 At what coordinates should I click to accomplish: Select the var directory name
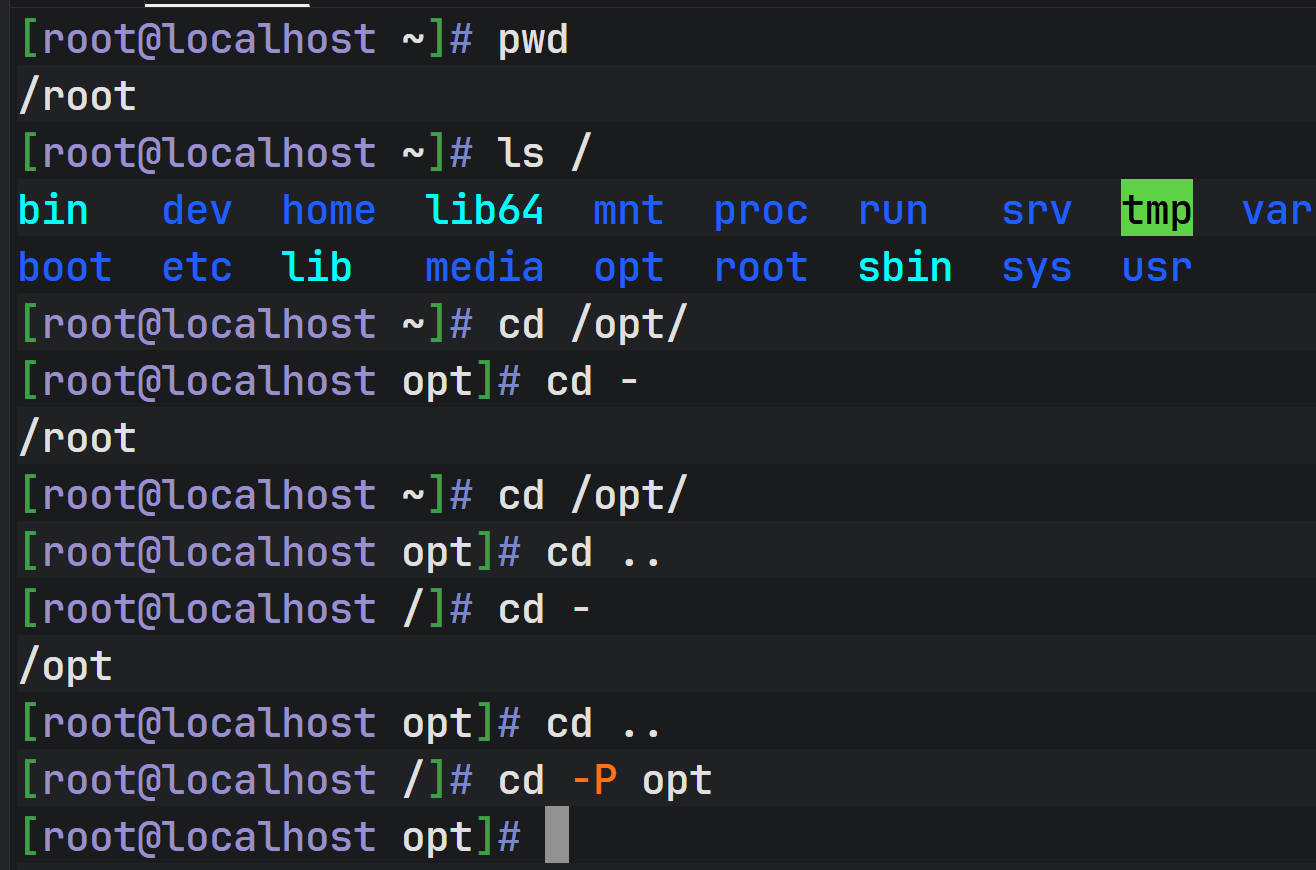click(x=1277, y=210)
